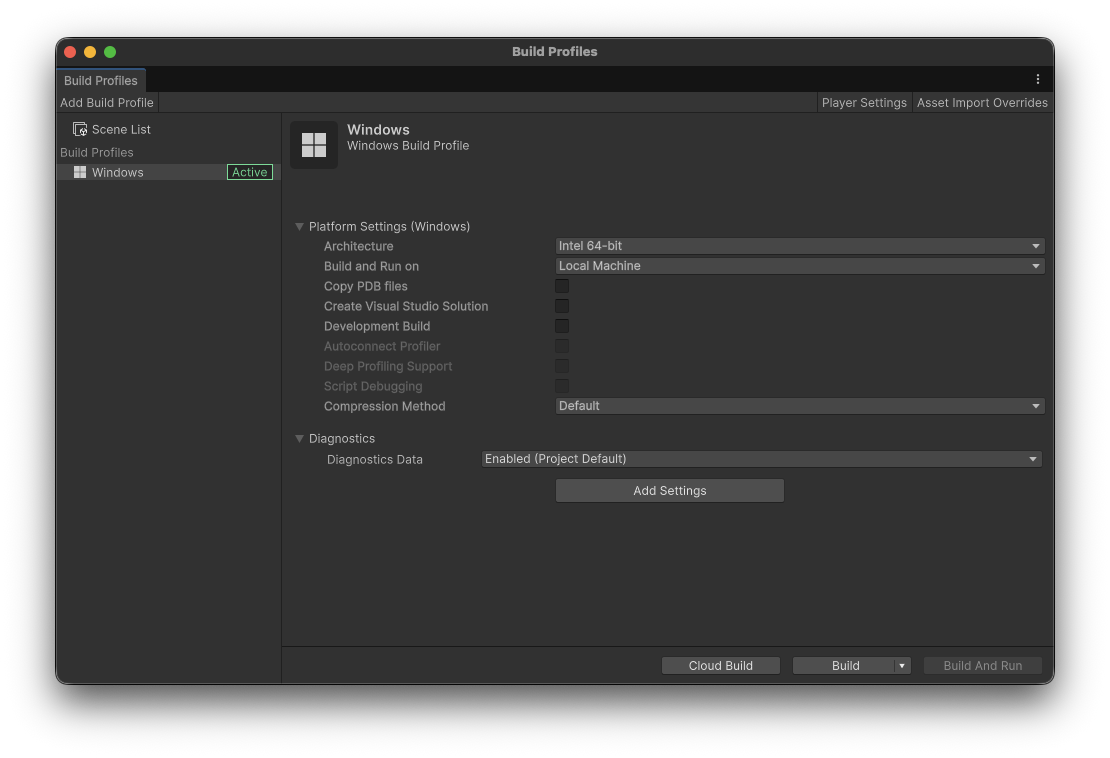Open the three-dot window options menu

coord(1038,79)
